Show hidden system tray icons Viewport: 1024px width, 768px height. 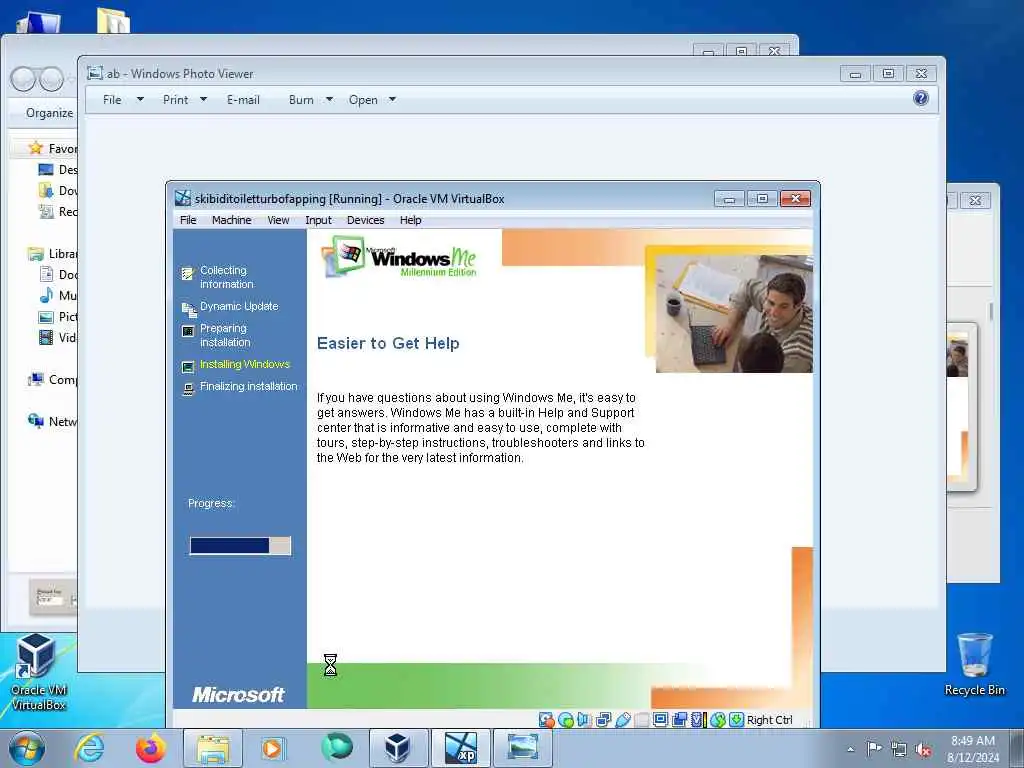850,749
